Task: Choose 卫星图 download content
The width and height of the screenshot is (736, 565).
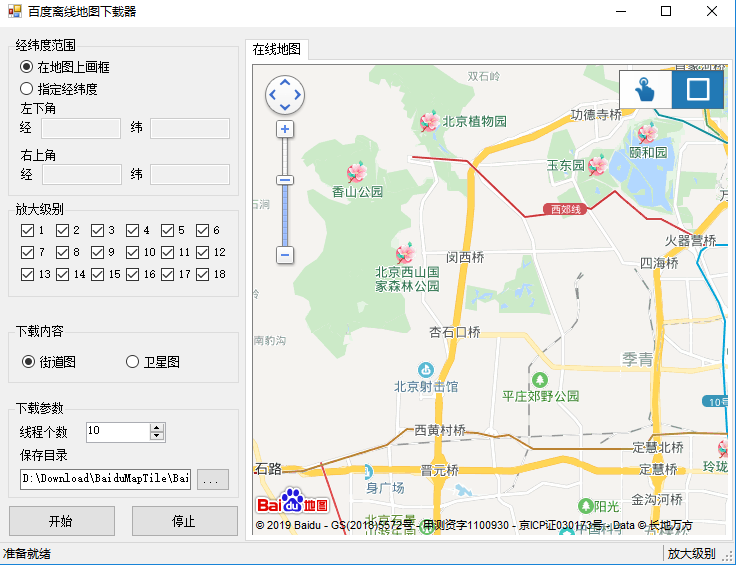Action: pyautogui.click(x=153, y=362)
